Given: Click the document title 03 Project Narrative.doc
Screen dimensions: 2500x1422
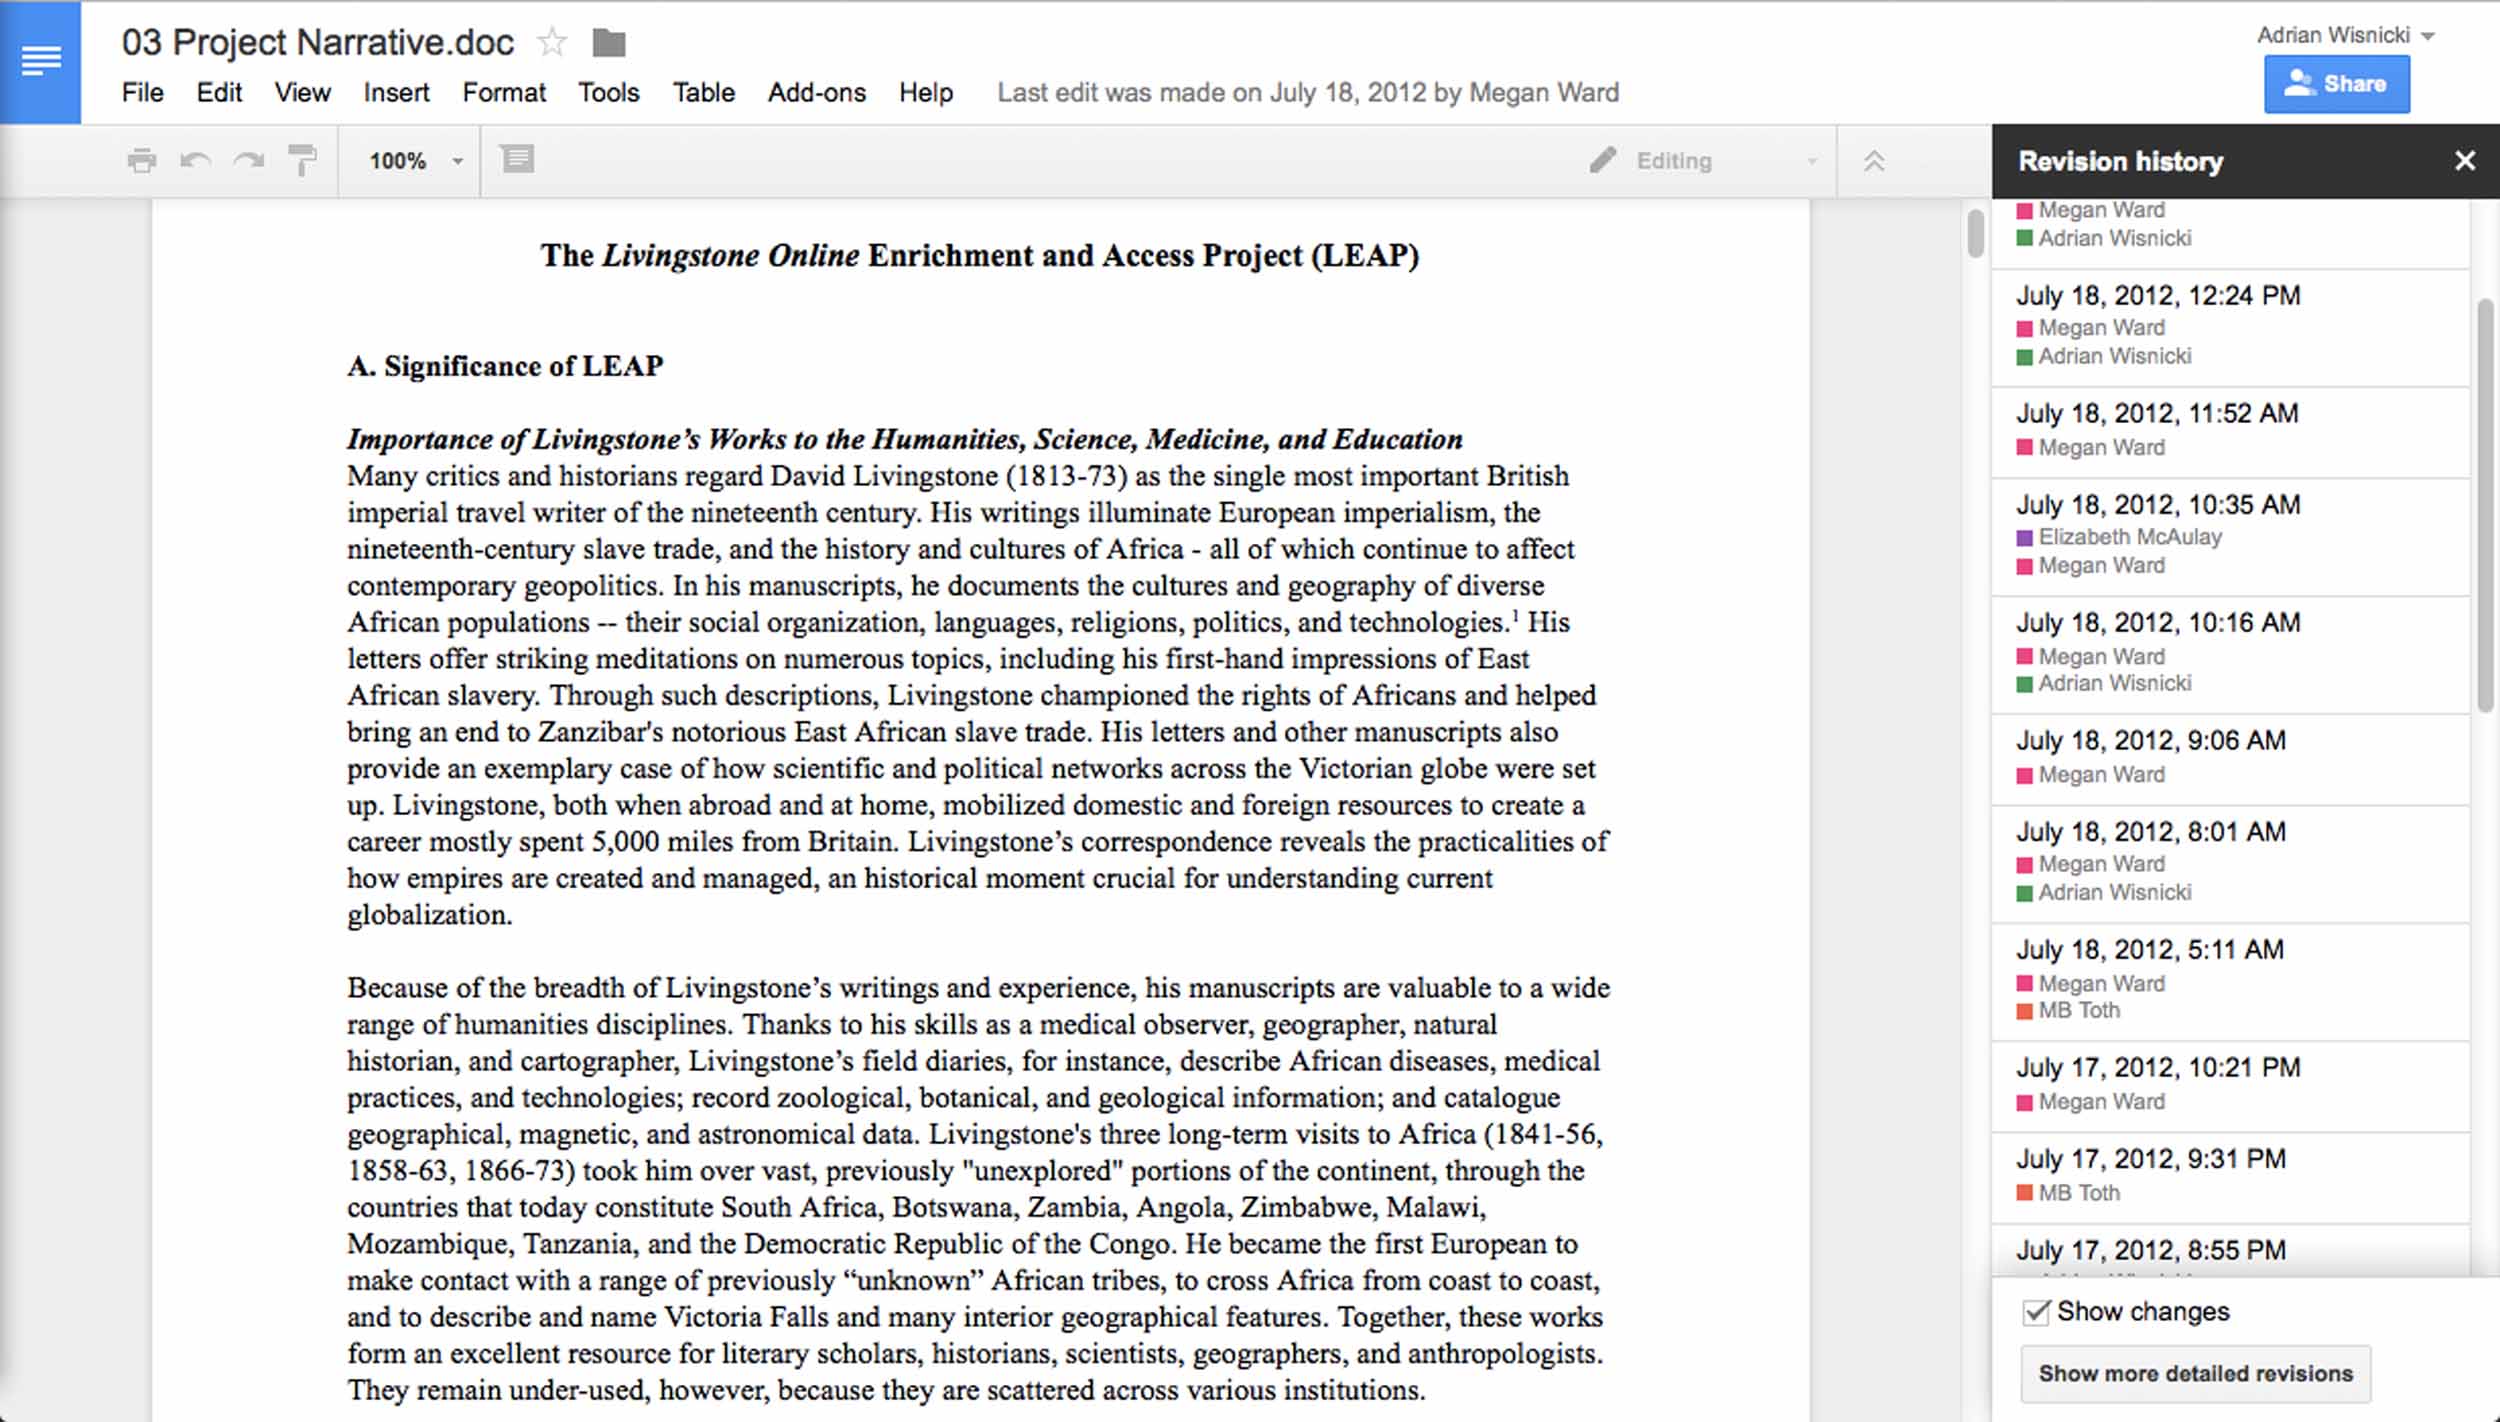Looking at the screenshot, I should (317, 42).
